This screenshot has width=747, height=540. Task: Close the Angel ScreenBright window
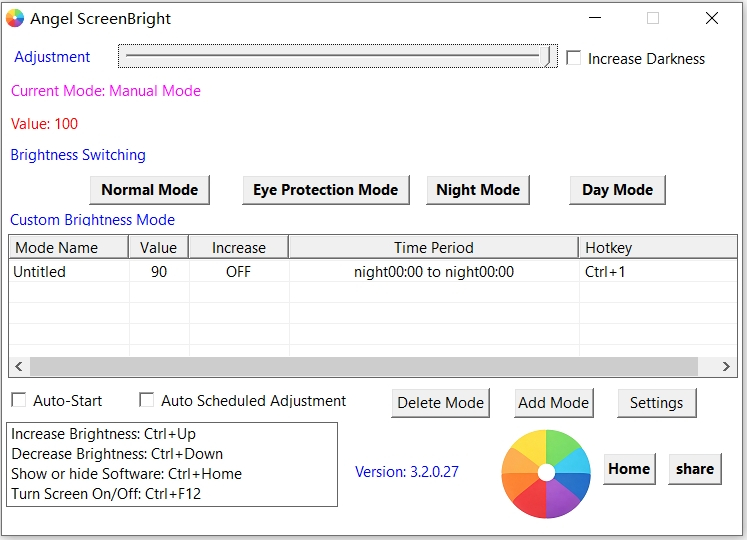coord(712,18)
